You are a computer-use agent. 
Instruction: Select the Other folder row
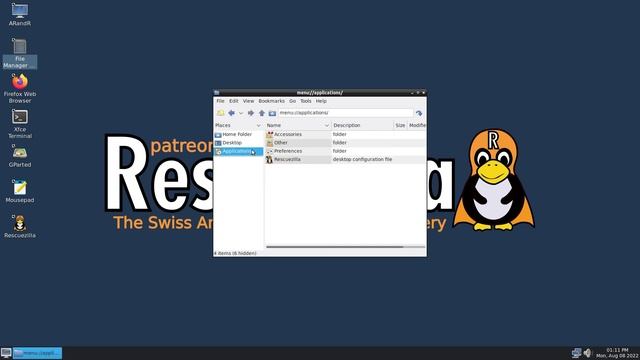pyautogui.click(x=345, y=142)
